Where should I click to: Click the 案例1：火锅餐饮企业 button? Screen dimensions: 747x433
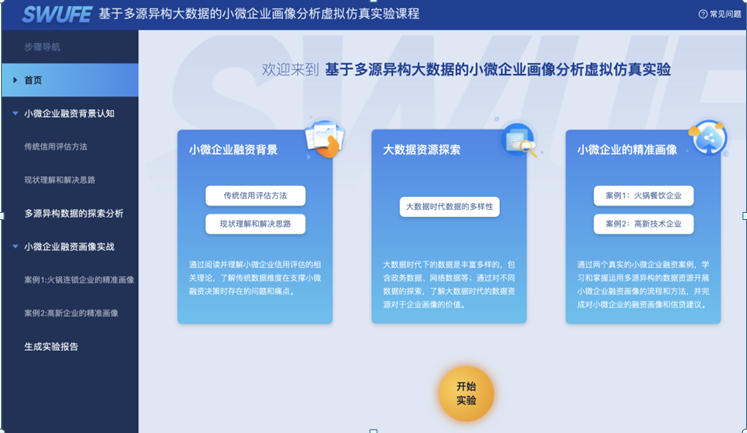coord(643,196)
